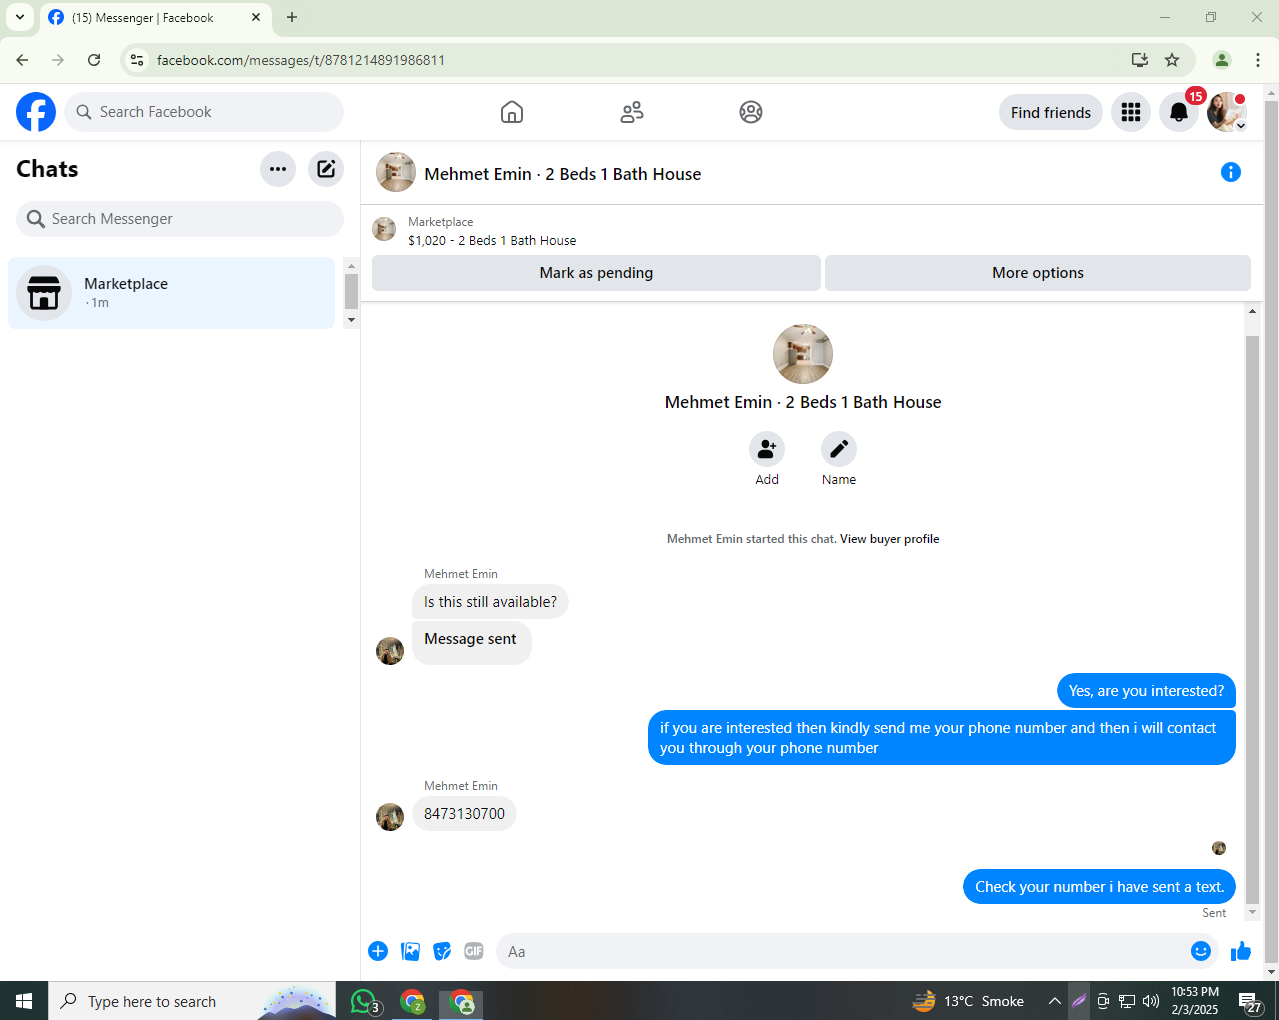Start a new message with compose icon
The width and height of the screenshot is (1279, 1020).
326,169
